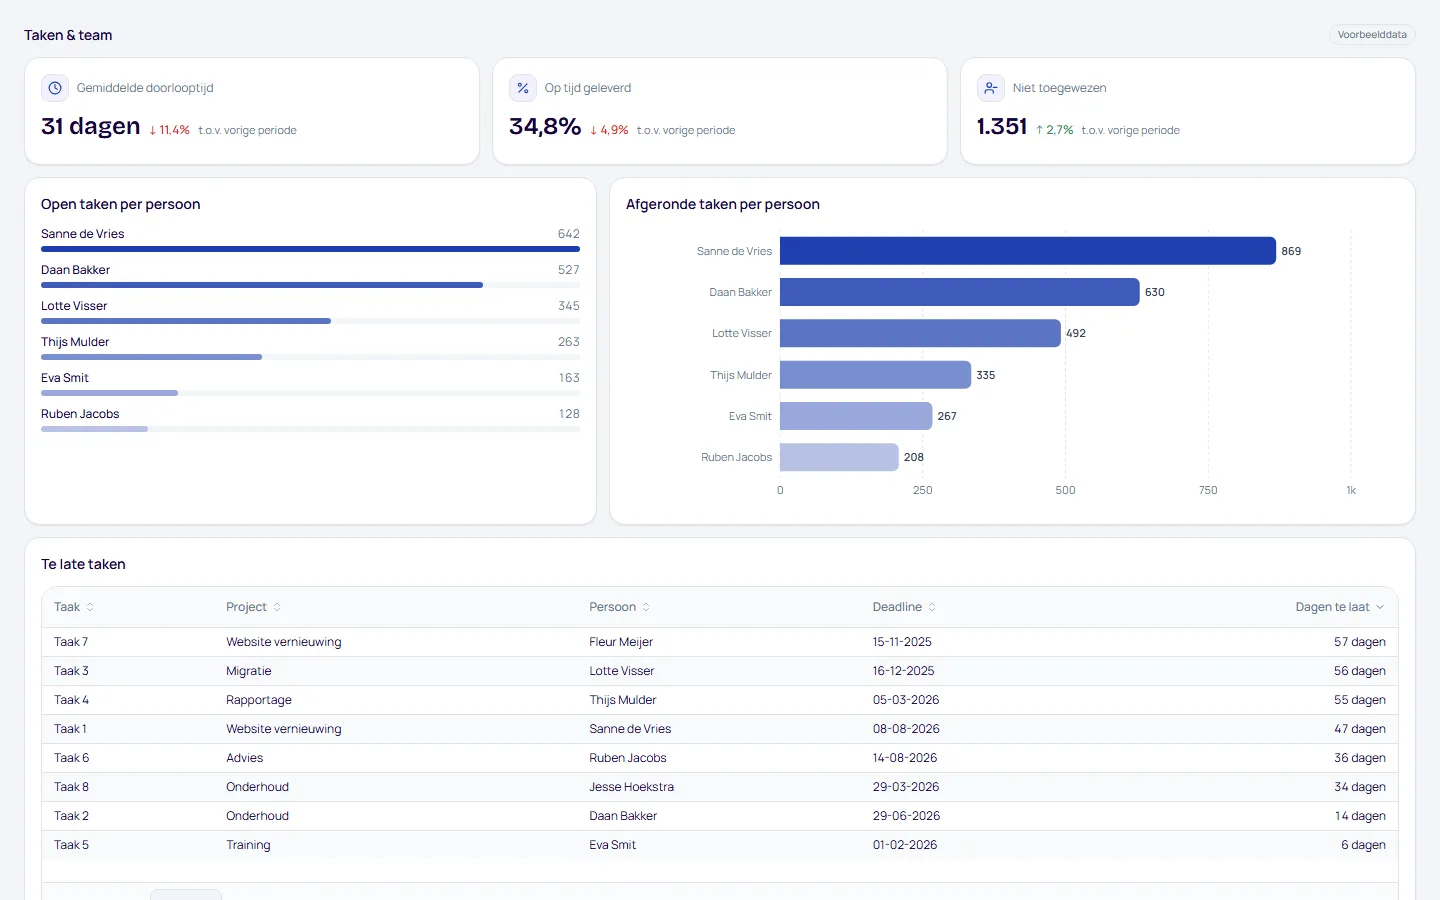Click the Daan Bakker 630 chart bar
The image size is (1440, 900).
(x=960, y=292)
